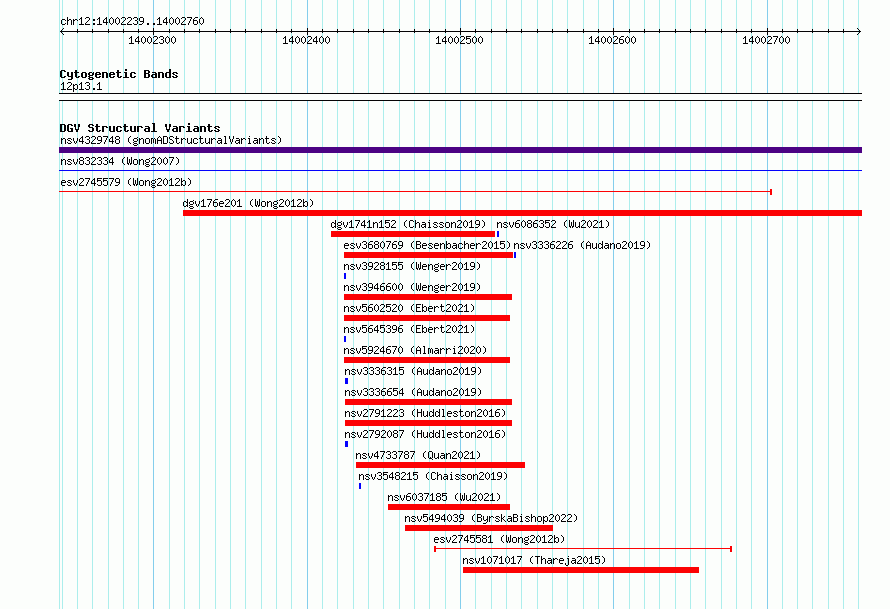Click nsv3928155 (Wenger2019) label
This screenshot has height=609, width=890.
pos(412,266)
